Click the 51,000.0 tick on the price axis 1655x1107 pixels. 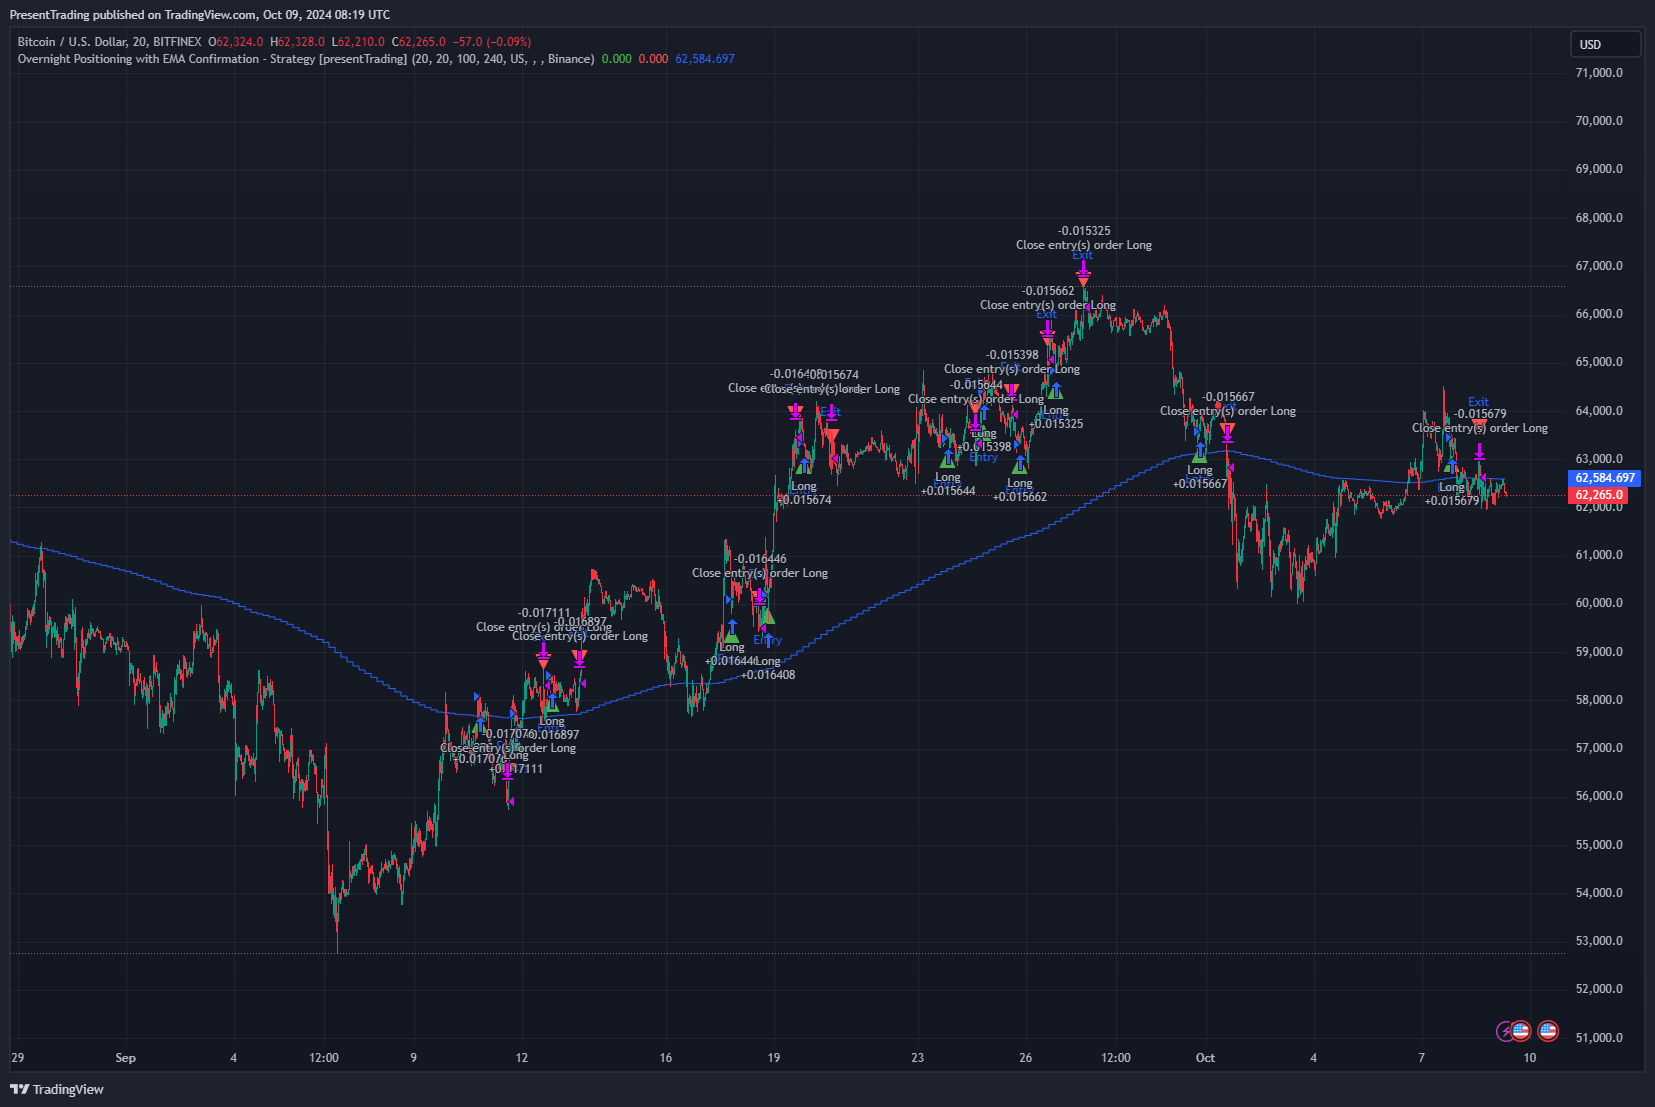[1599, 1037]
